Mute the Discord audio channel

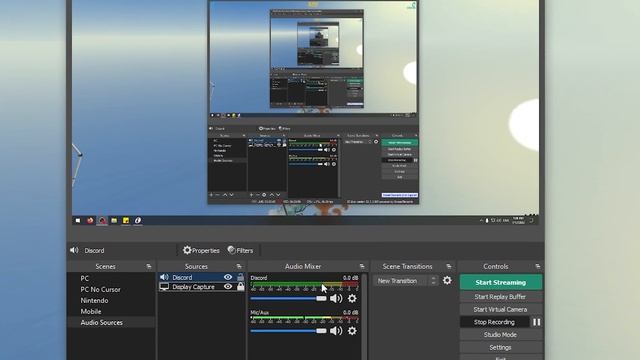click(336, 299)
